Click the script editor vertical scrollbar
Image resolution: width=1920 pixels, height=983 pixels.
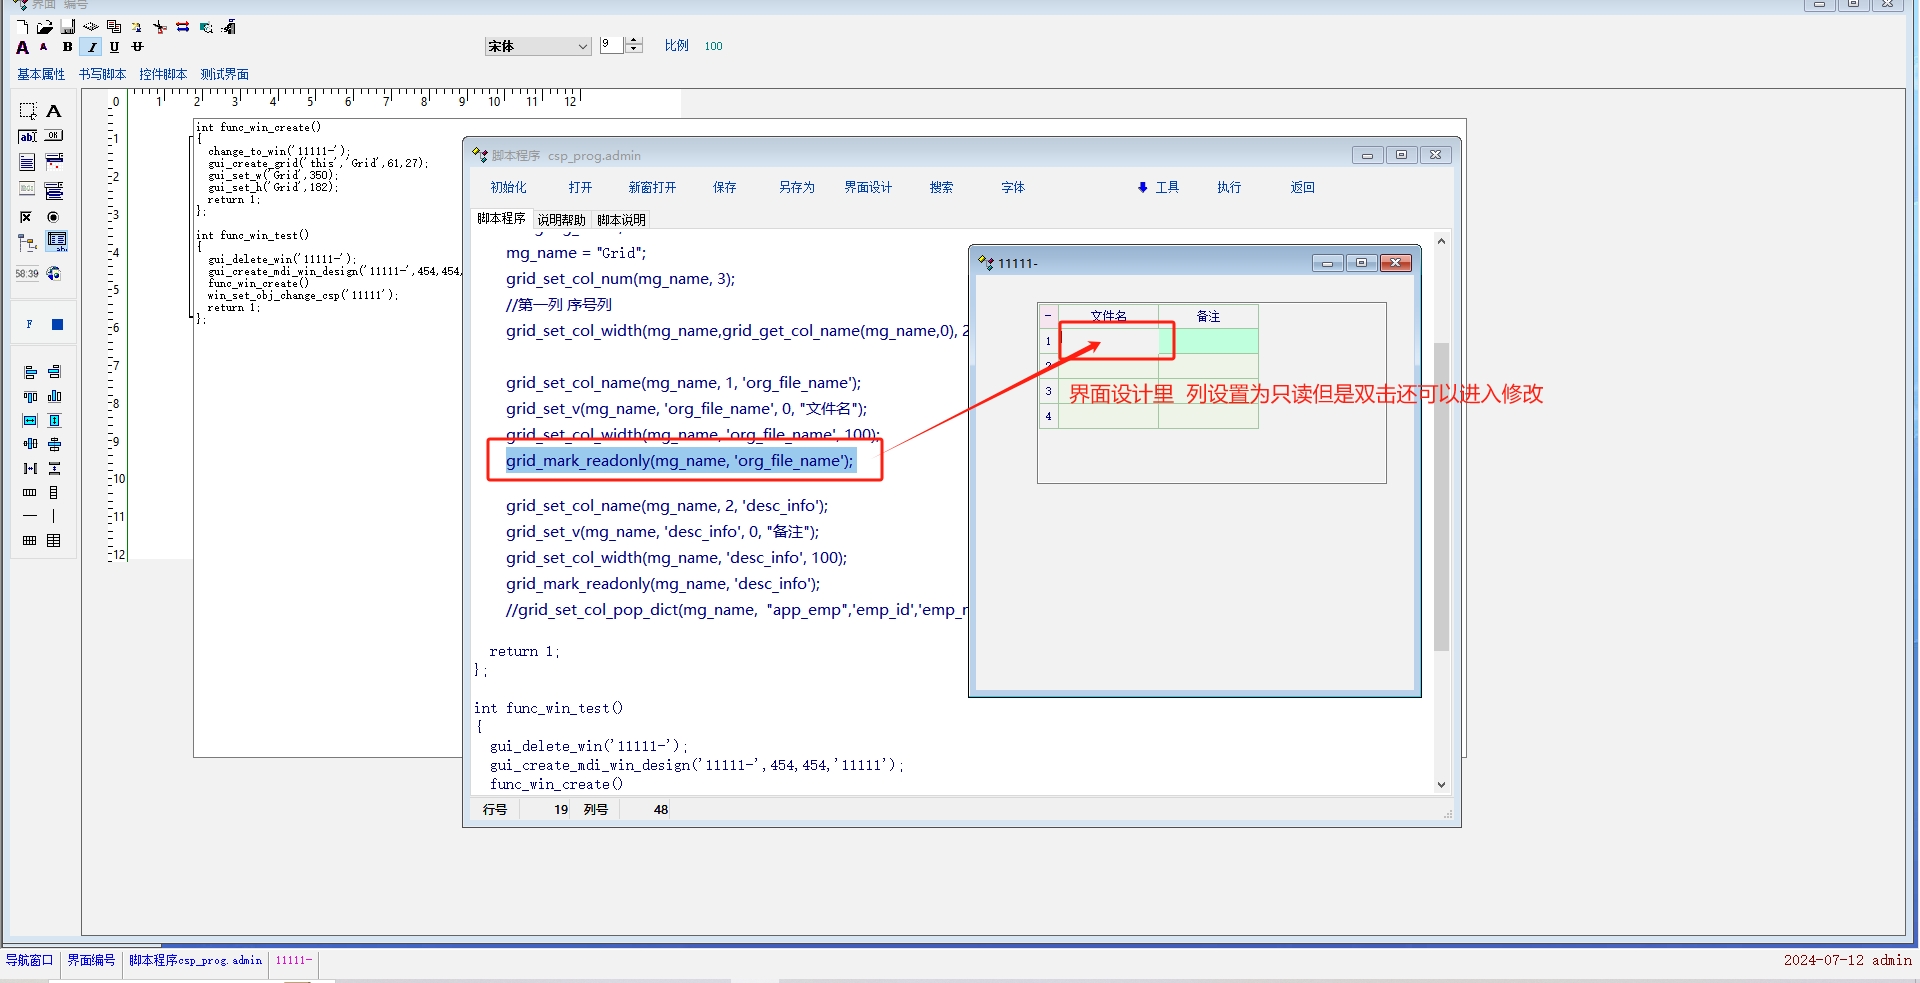point(1441,500)
